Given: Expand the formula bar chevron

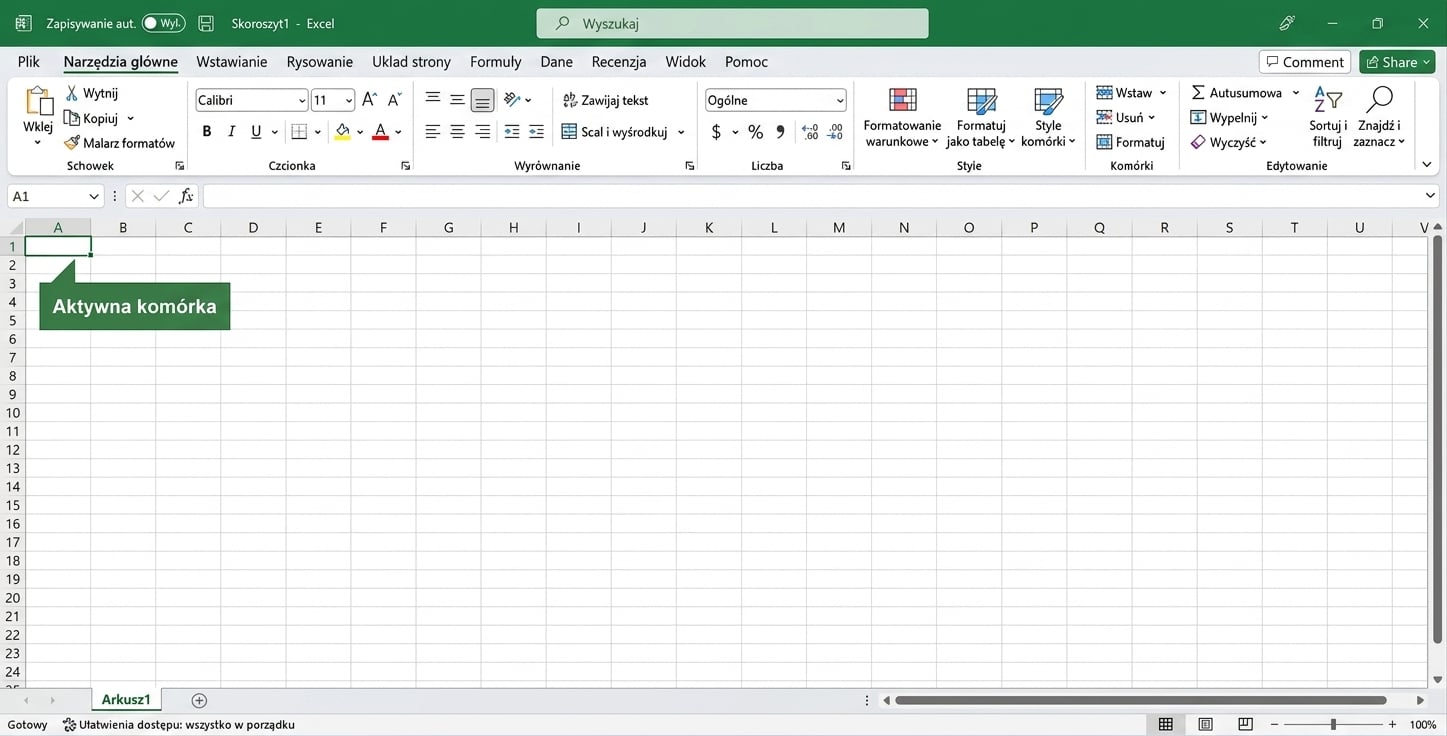Looking at the screenshot, I should pyautogui.click(x=1430, y=196).
